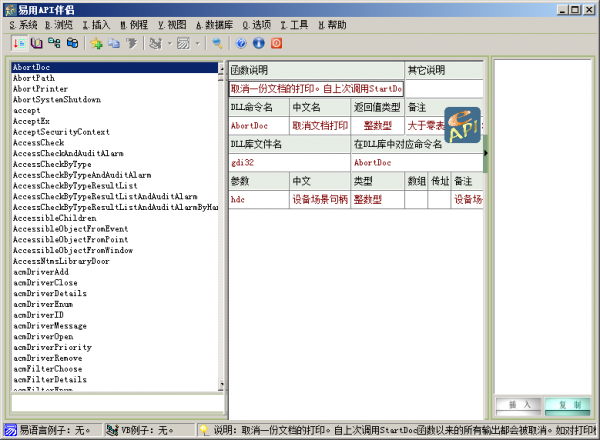Click the floating API logo icon
The image size is (600, 440).
[462, 127]
